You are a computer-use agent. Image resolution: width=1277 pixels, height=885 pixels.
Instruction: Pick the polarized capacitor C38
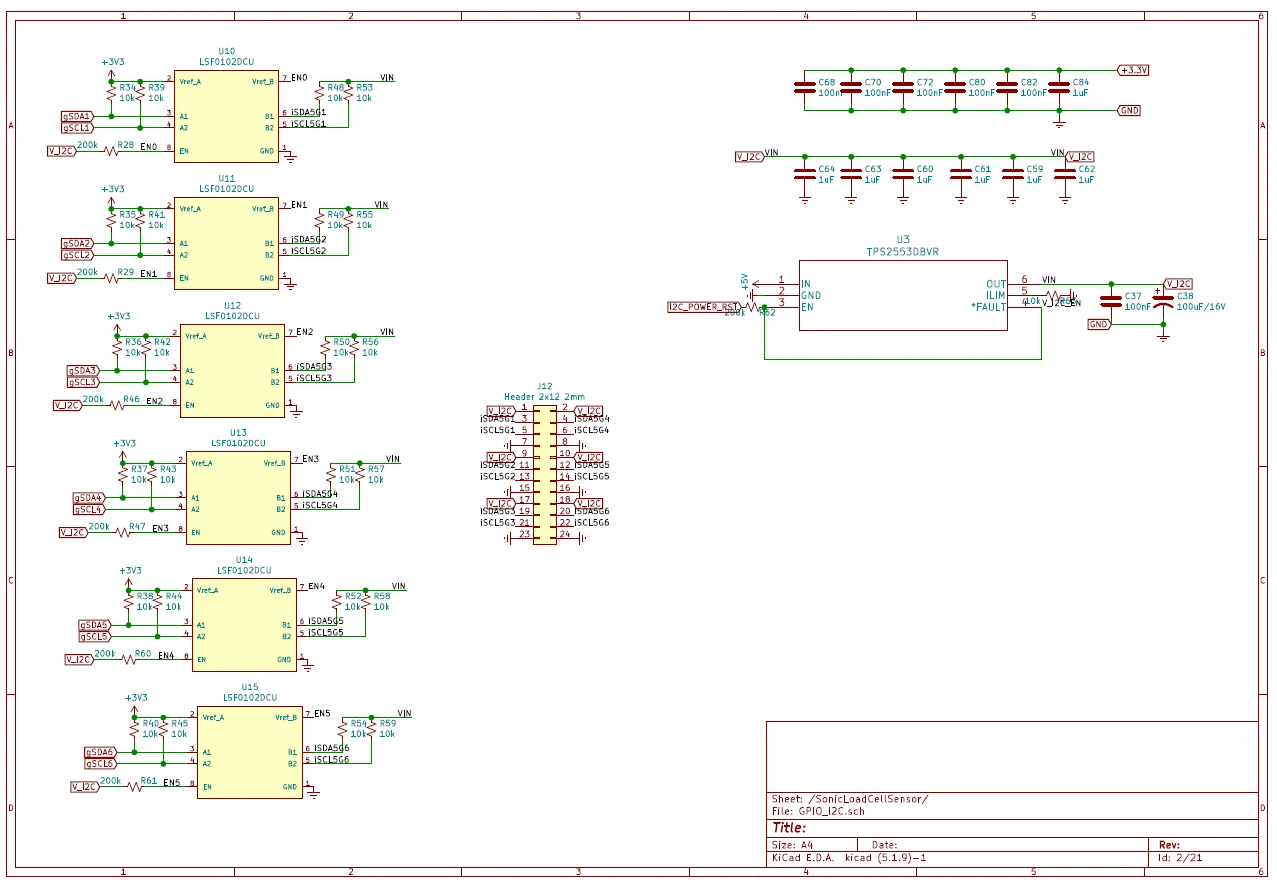pyautogui.click(x=1163, y=301)
